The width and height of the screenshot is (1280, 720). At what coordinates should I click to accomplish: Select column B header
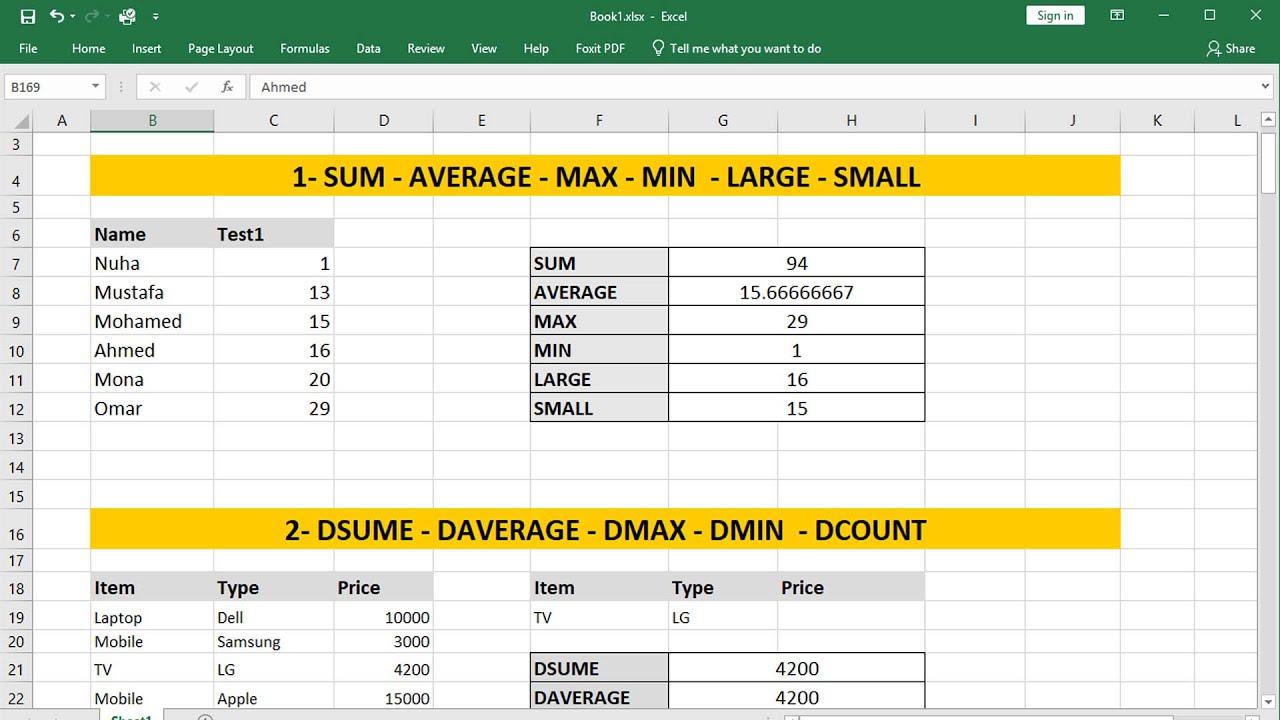(152, 120)
